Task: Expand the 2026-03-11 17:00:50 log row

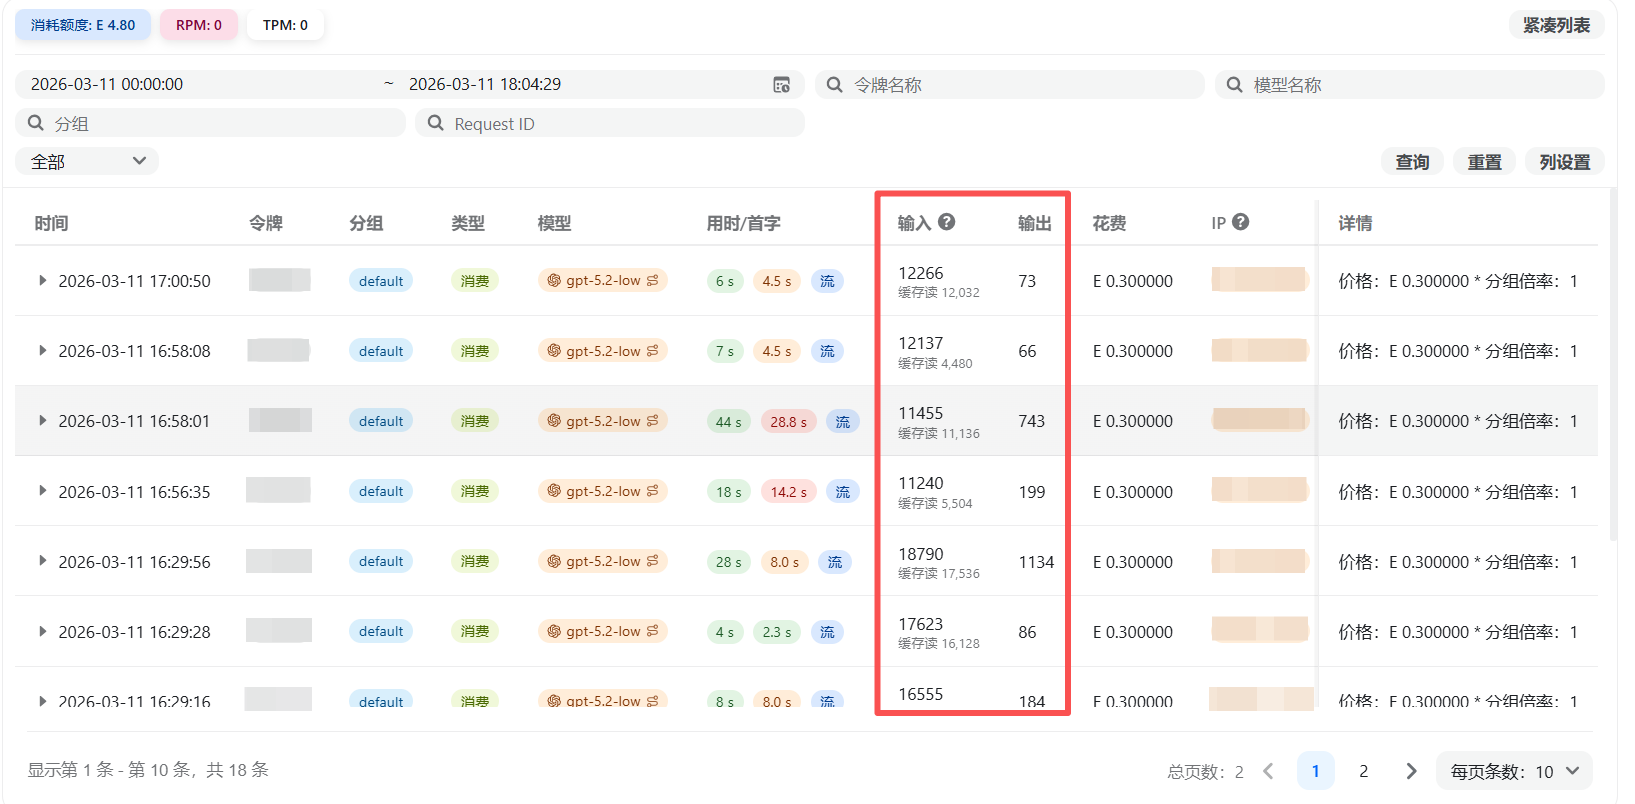Action: tap(42, 281)
